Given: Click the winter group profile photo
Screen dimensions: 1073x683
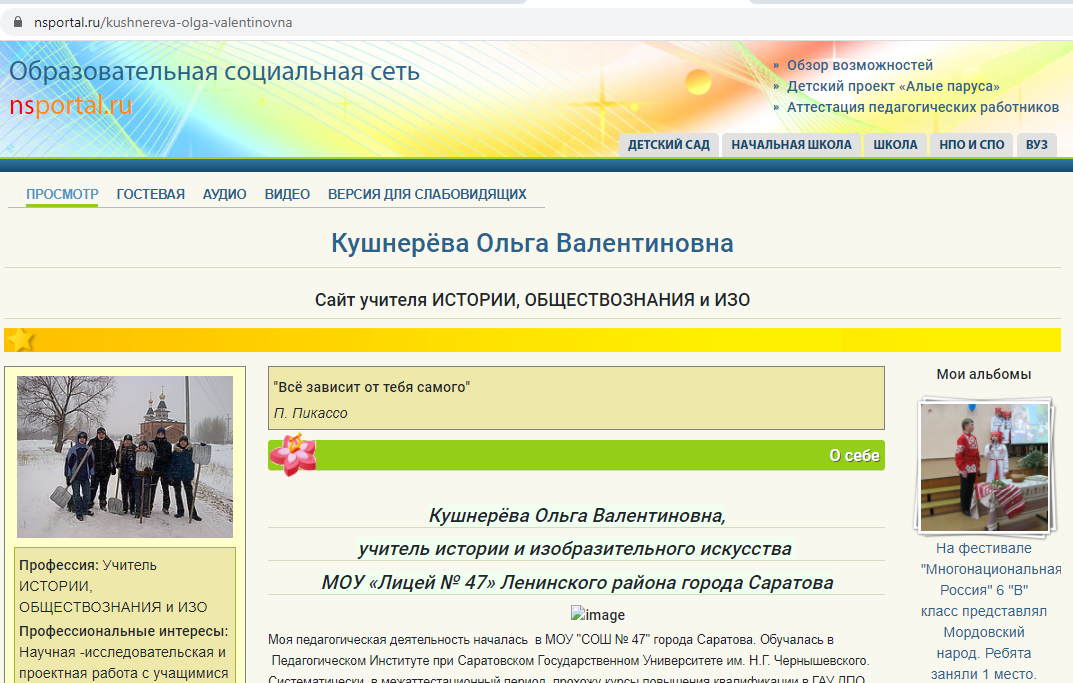Looking at the screenshot, I should (125, 456).
